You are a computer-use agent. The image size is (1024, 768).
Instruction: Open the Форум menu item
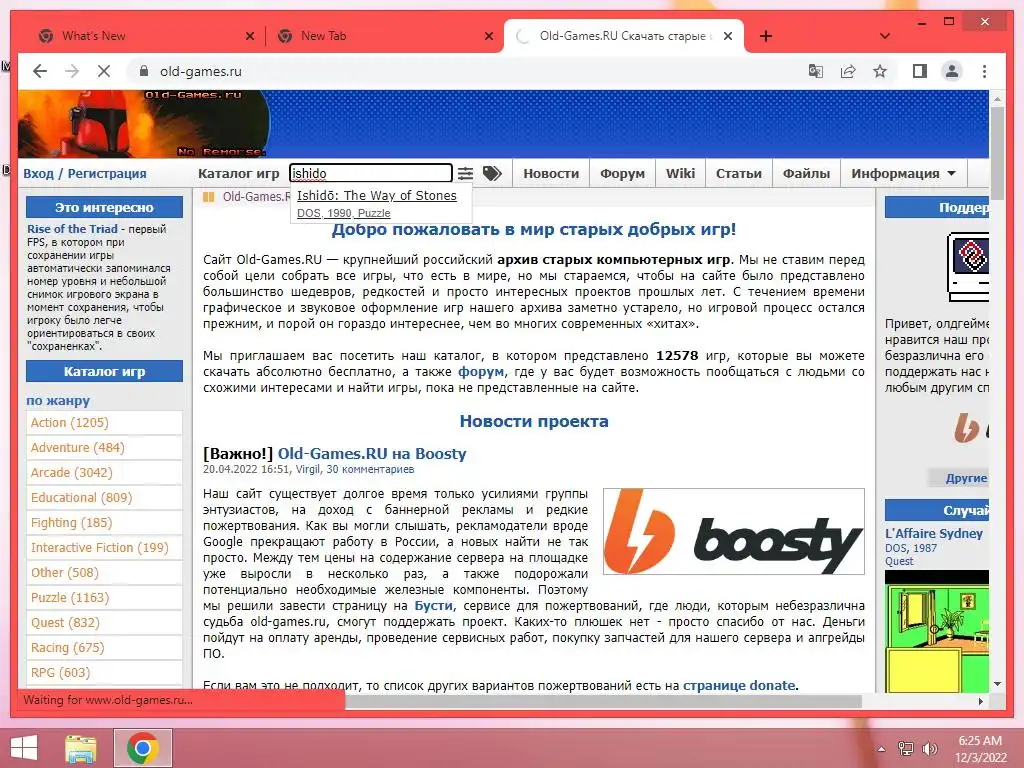pyautogui.click(x=622, y=174)
